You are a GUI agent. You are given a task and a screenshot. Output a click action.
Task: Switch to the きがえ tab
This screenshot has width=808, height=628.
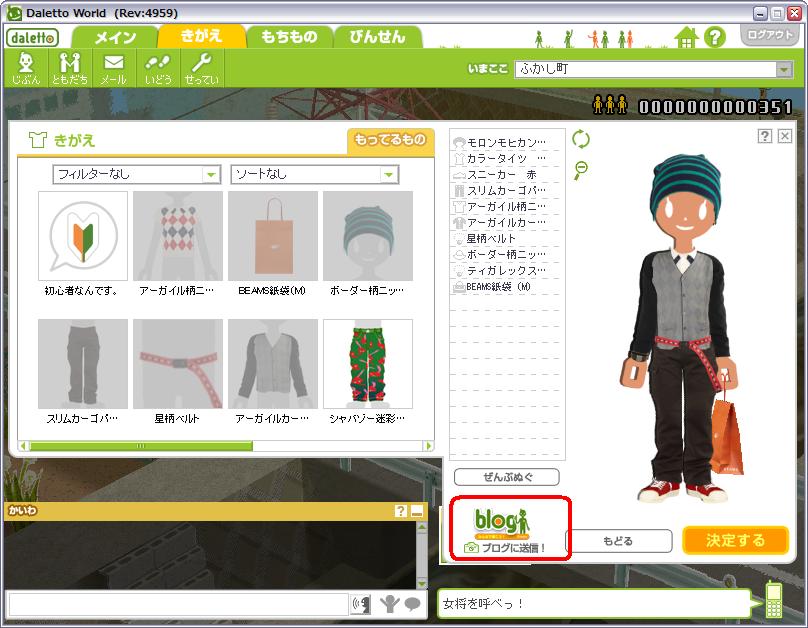(201, 36)
